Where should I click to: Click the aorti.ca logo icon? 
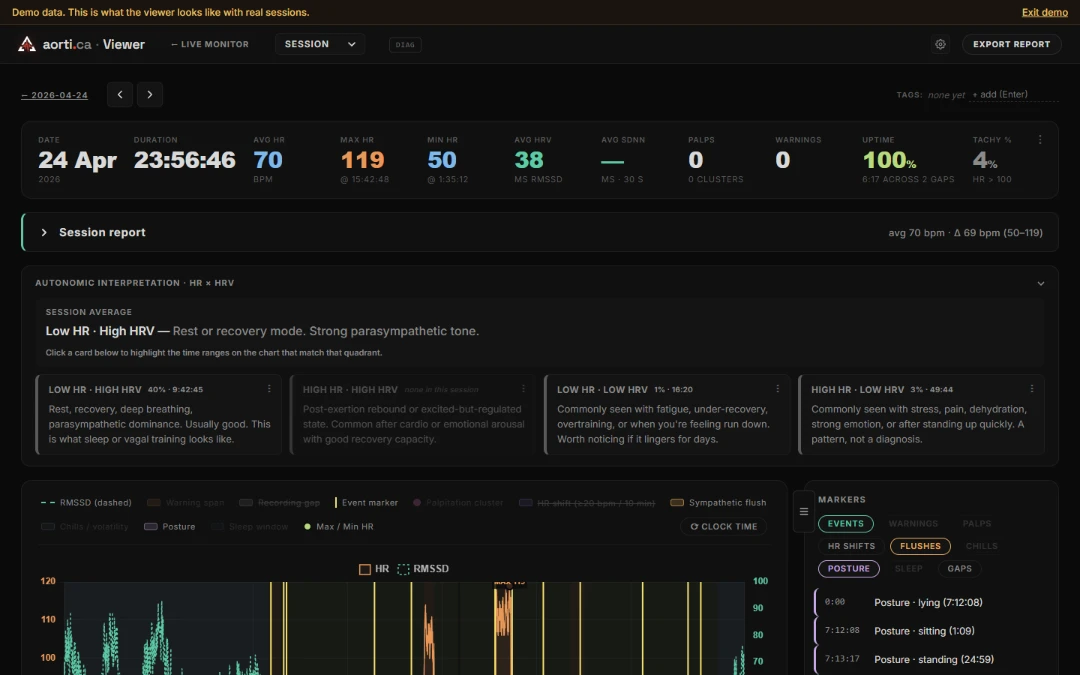click(x=27, y=44)
